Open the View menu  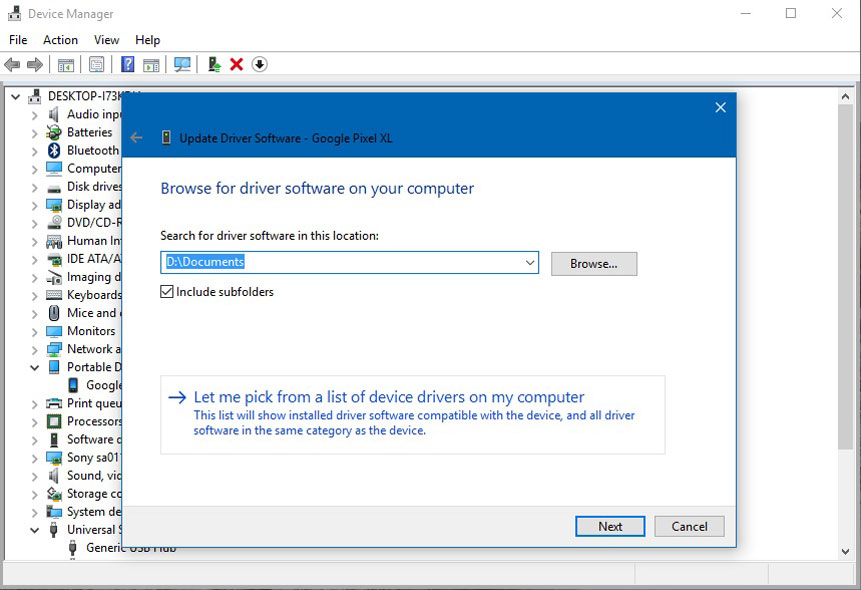point(107,40)
